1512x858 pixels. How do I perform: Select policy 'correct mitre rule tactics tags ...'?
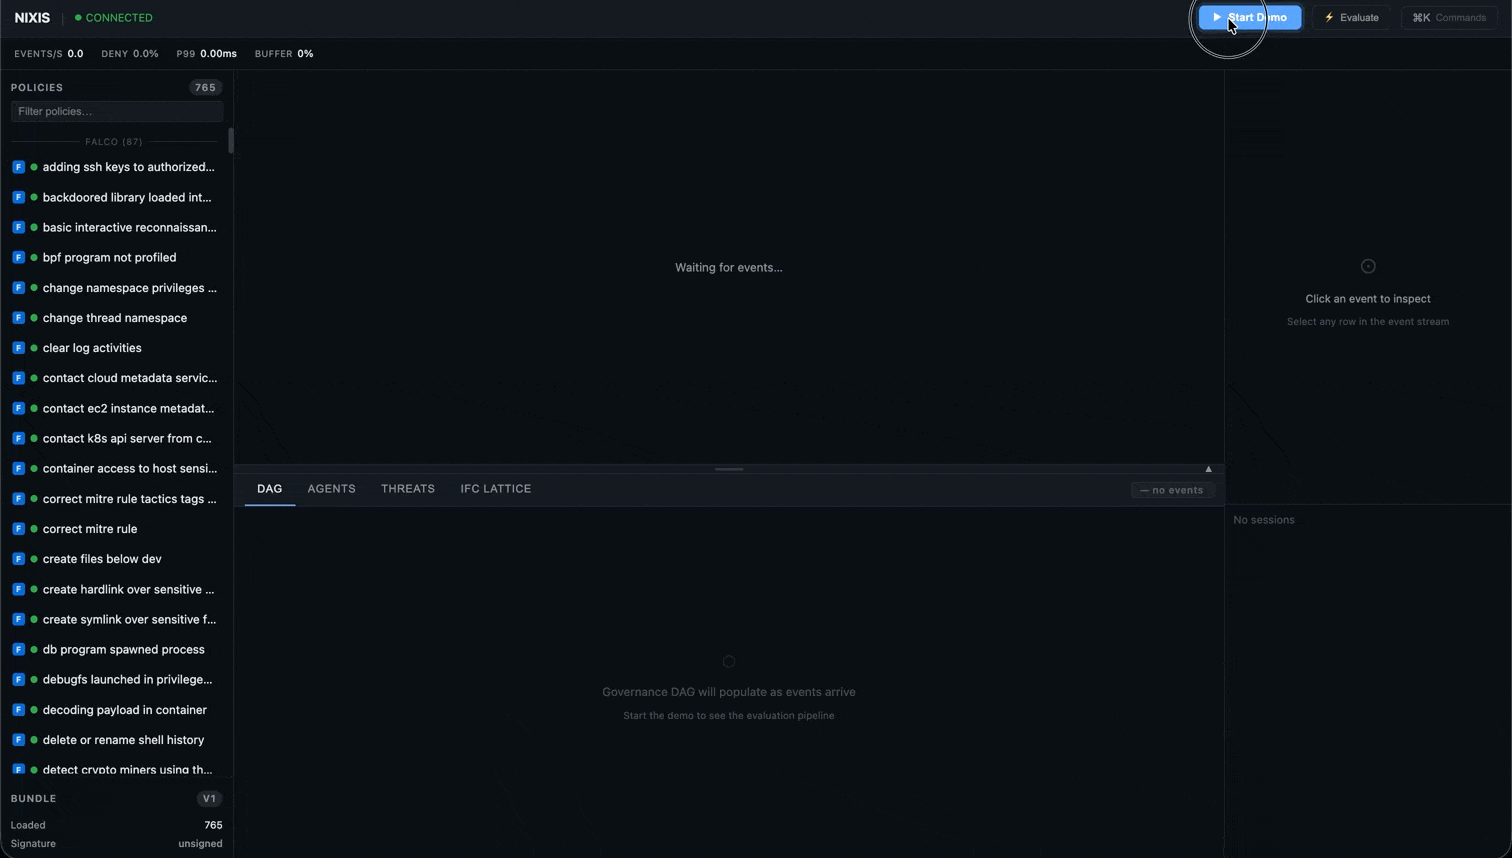click(117, 499)
